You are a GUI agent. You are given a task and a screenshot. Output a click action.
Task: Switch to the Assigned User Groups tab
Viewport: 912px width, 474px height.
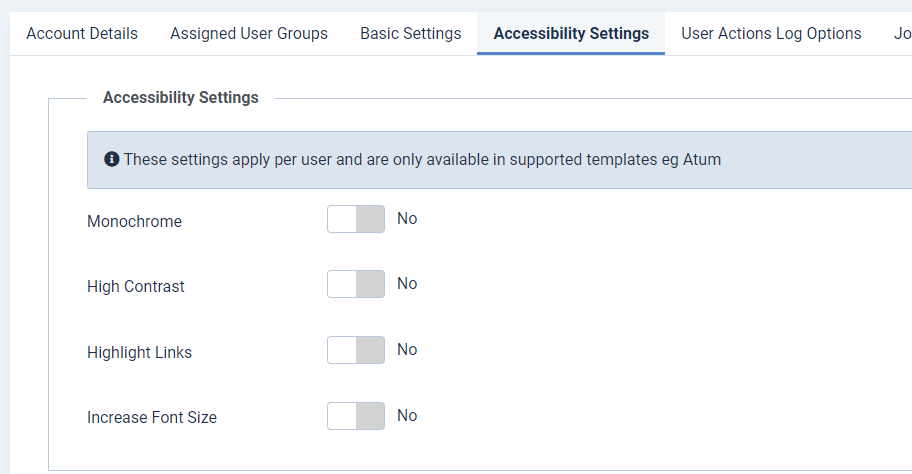(x=249, y=34)
